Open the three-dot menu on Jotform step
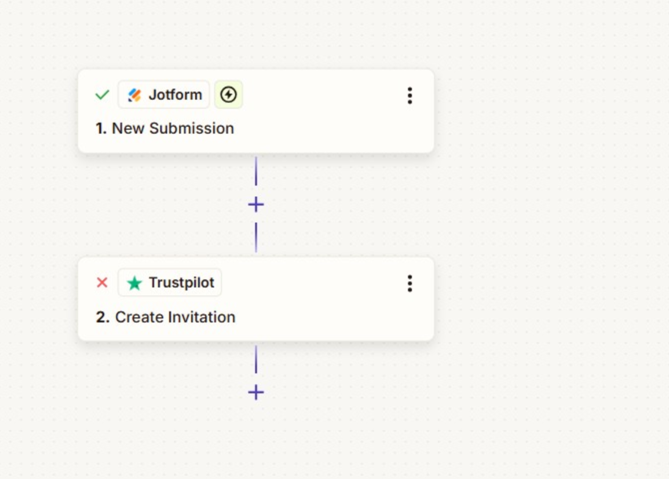The height and width of the screenshot is (479, 669). (x=410, y=96)
